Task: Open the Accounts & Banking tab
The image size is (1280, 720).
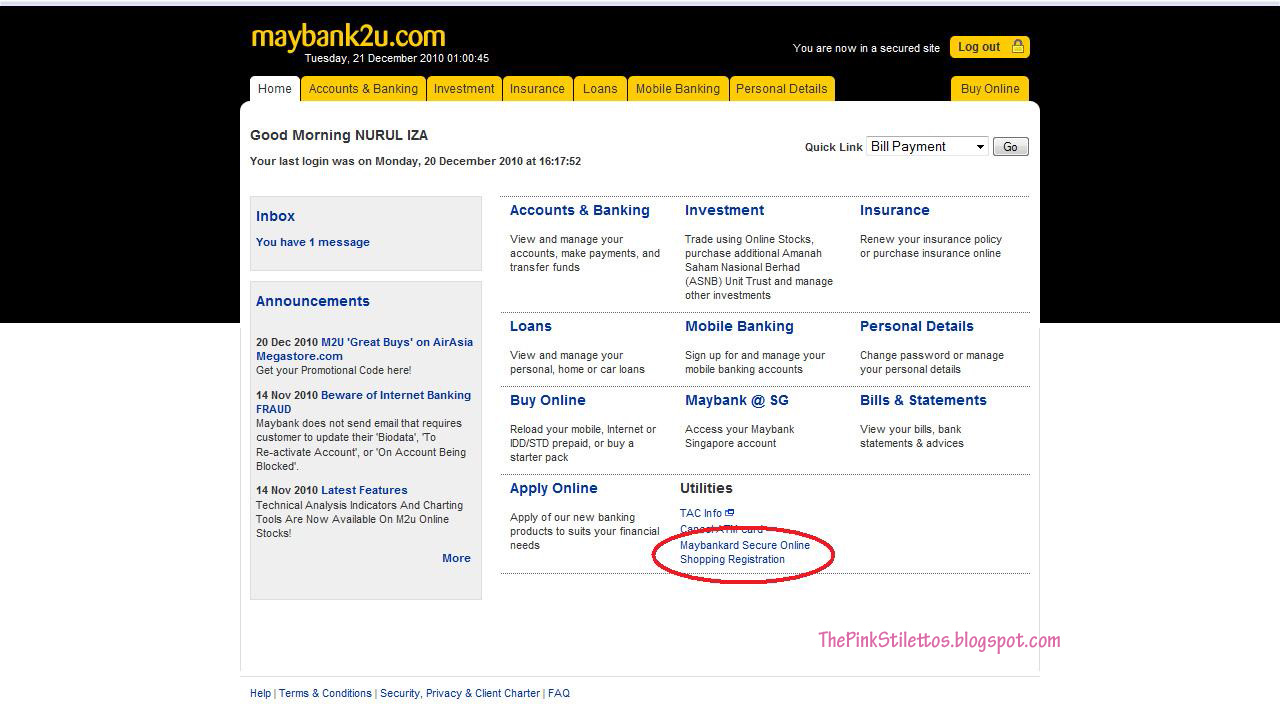Action: click(x=363, y=89)
